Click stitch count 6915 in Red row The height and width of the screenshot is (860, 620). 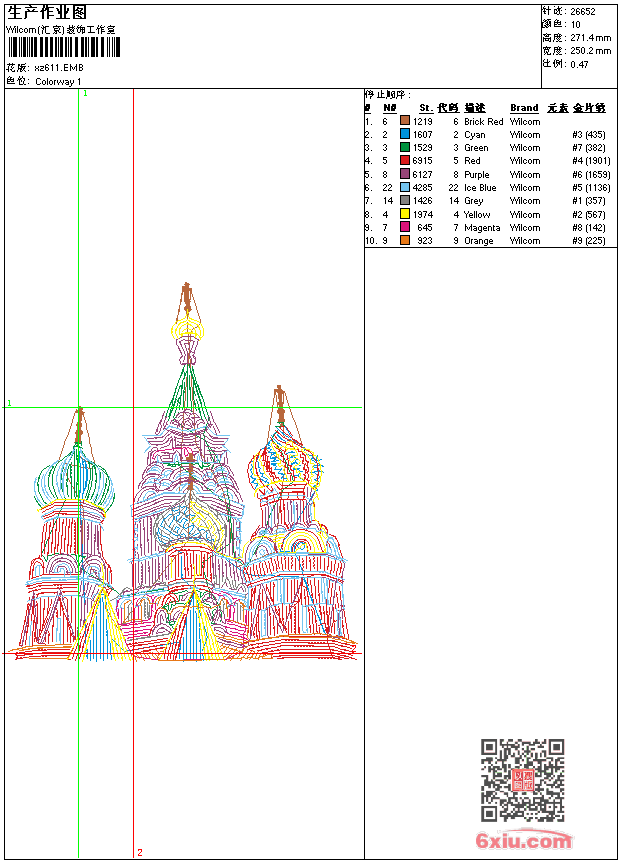tap(422, 161)
